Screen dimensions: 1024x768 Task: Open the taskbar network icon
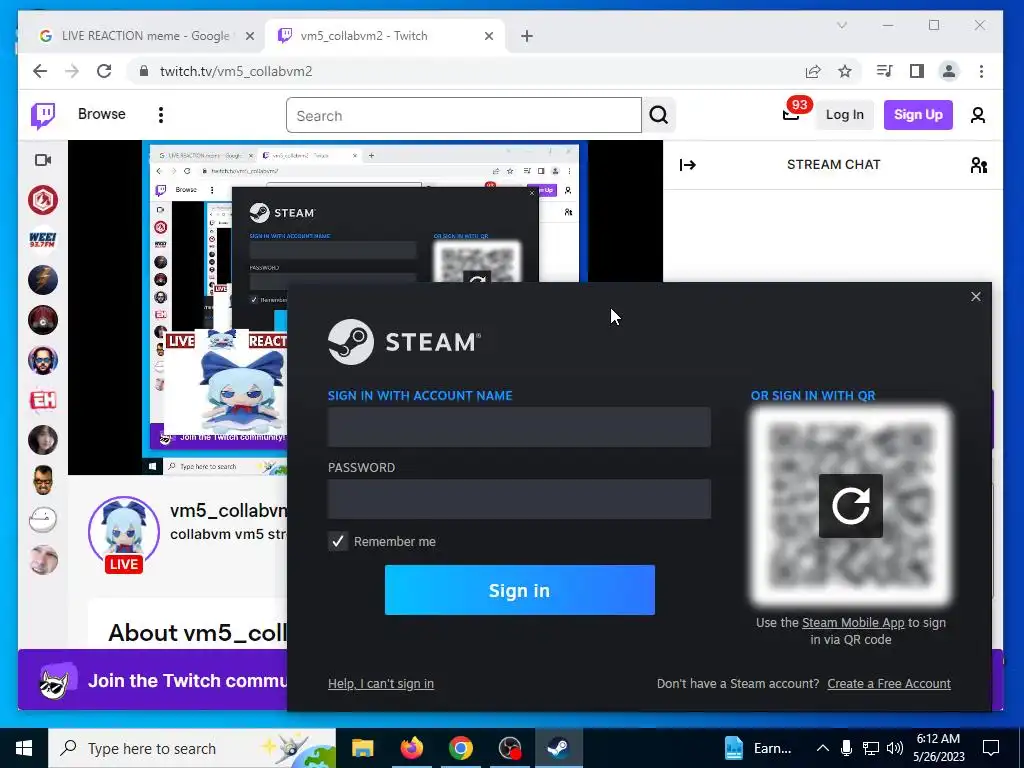[871, 748]
